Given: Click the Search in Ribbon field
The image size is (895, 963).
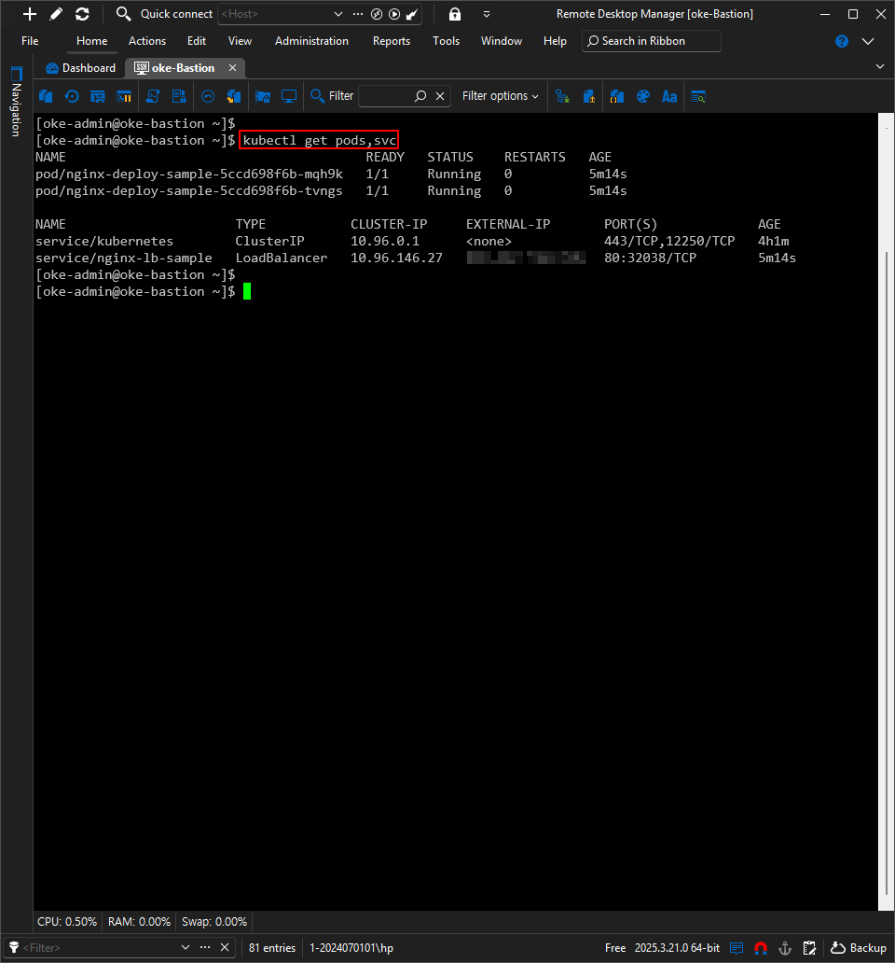Looking at the screenshot, I should tap(651, 41).
